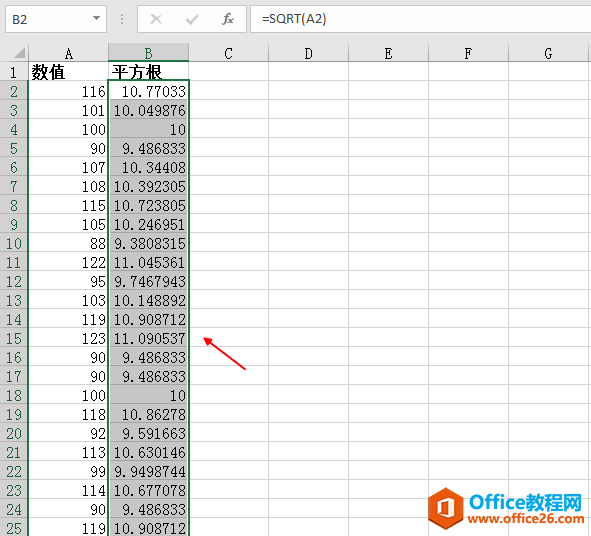591x536 pixels.
Task: Click cell A12 containing 95
Action: pyautogui.click(x=68, y=281)
